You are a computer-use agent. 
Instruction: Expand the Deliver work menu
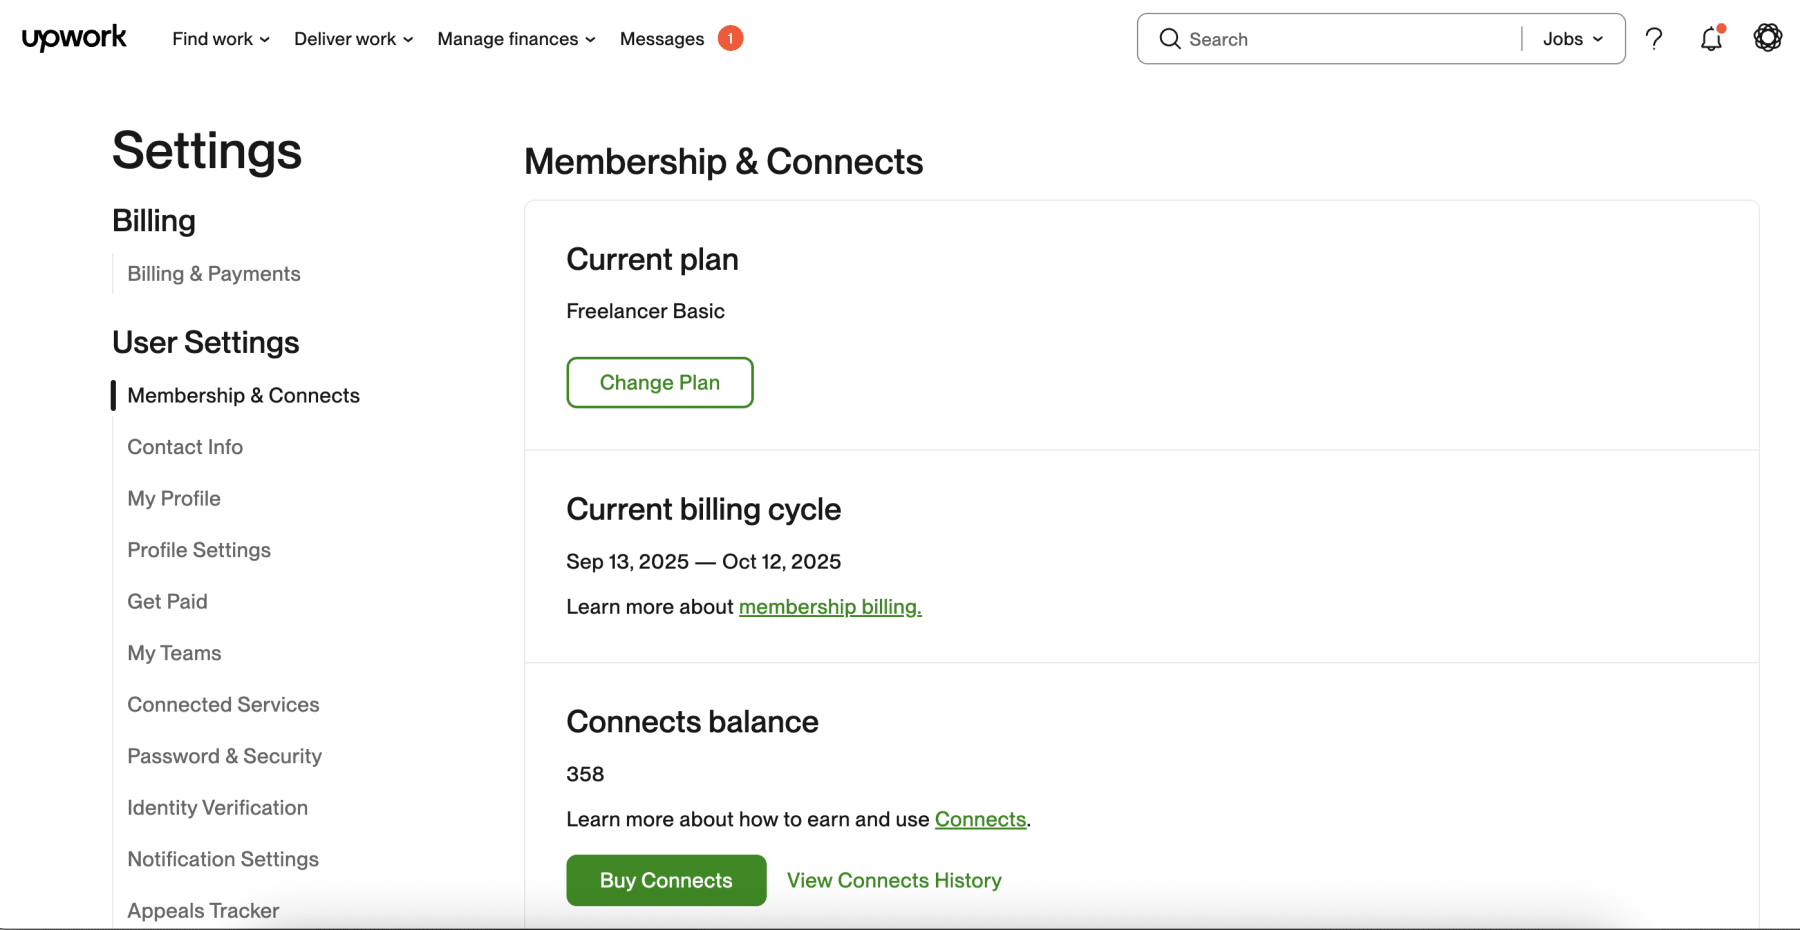[352, 38]
